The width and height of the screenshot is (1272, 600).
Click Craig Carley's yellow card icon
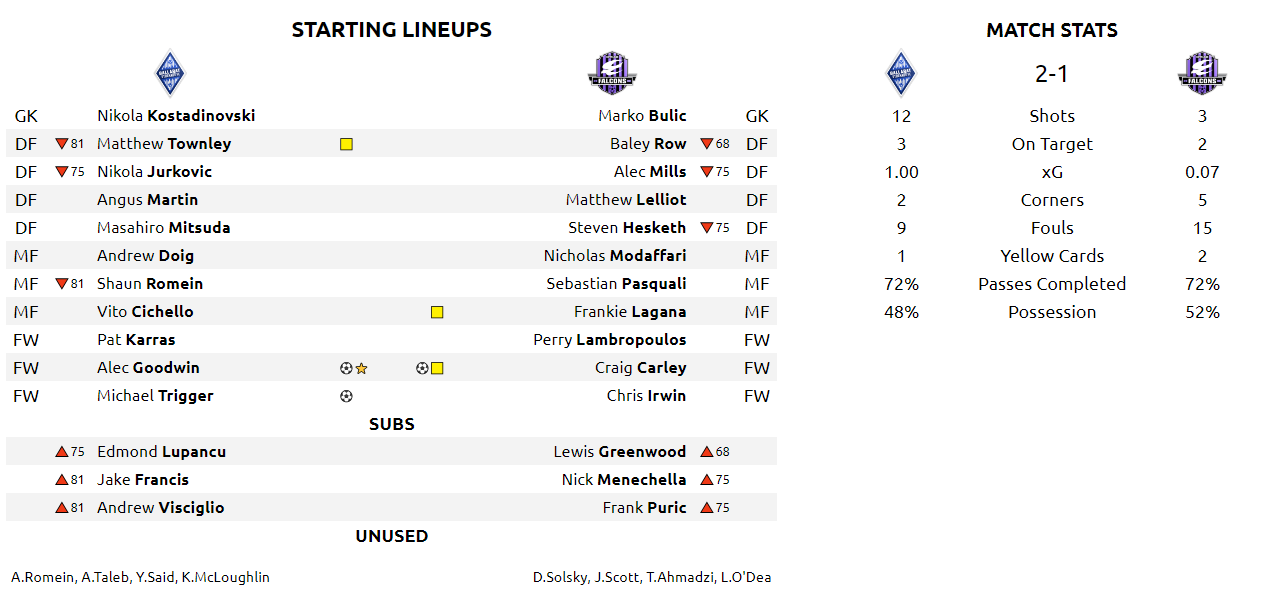point(437,368)
